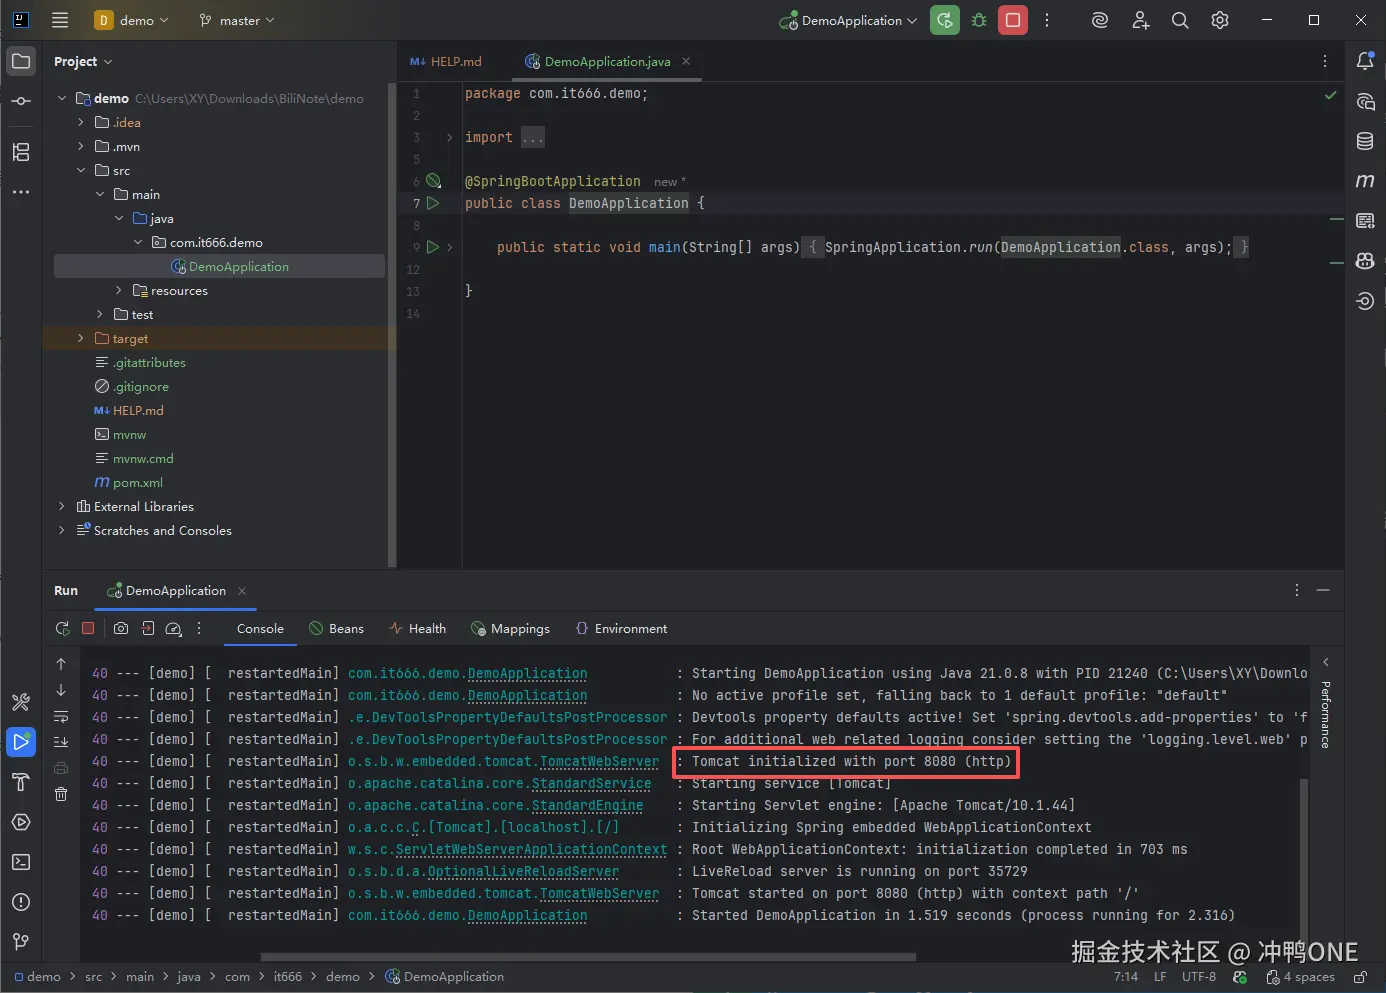
Task: Open the Commit tool window
Action: click(21, 101)
